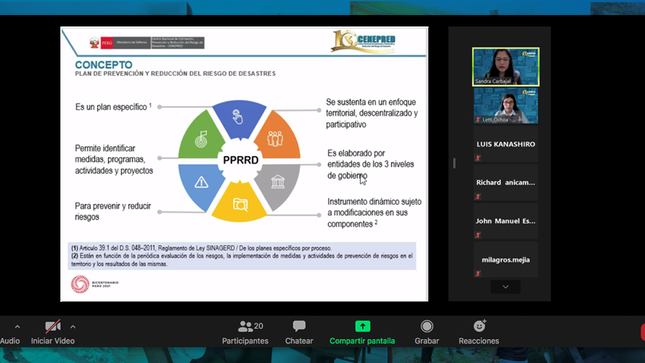Viewport: 645px width, 363px height.
Task: Open the Chatear chat window
Action: (299, 333)
